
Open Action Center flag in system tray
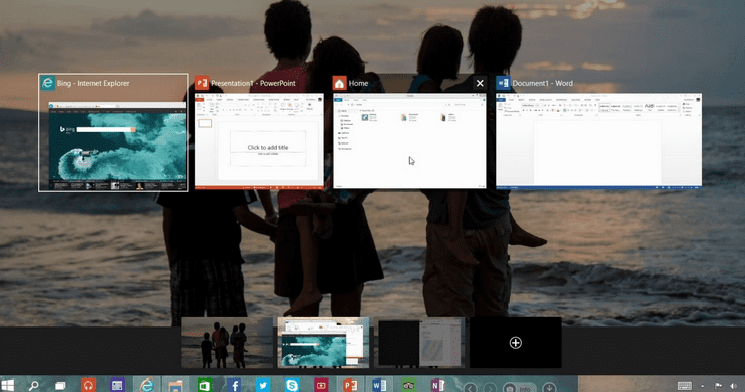click(718, 386)
